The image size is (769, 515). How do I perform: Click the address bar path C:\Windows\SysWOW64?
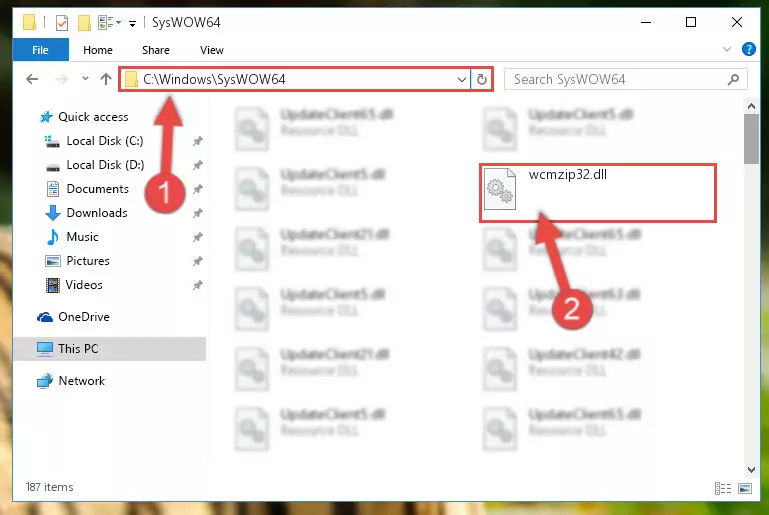214,79
